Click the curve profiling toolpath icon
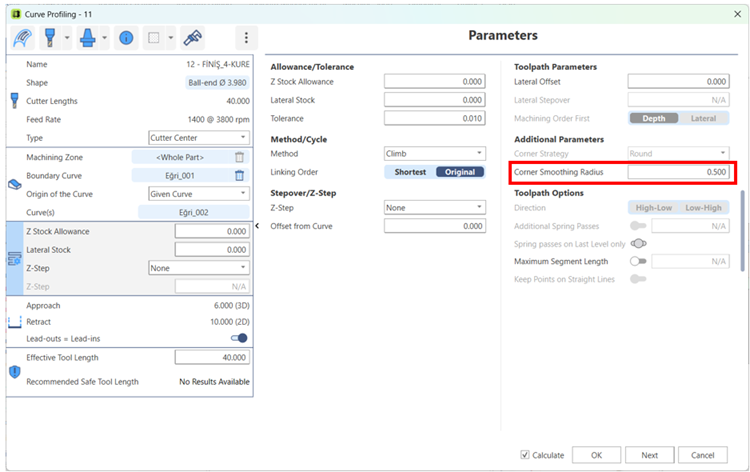Screen dimensions: 750x472 (22, 38)
